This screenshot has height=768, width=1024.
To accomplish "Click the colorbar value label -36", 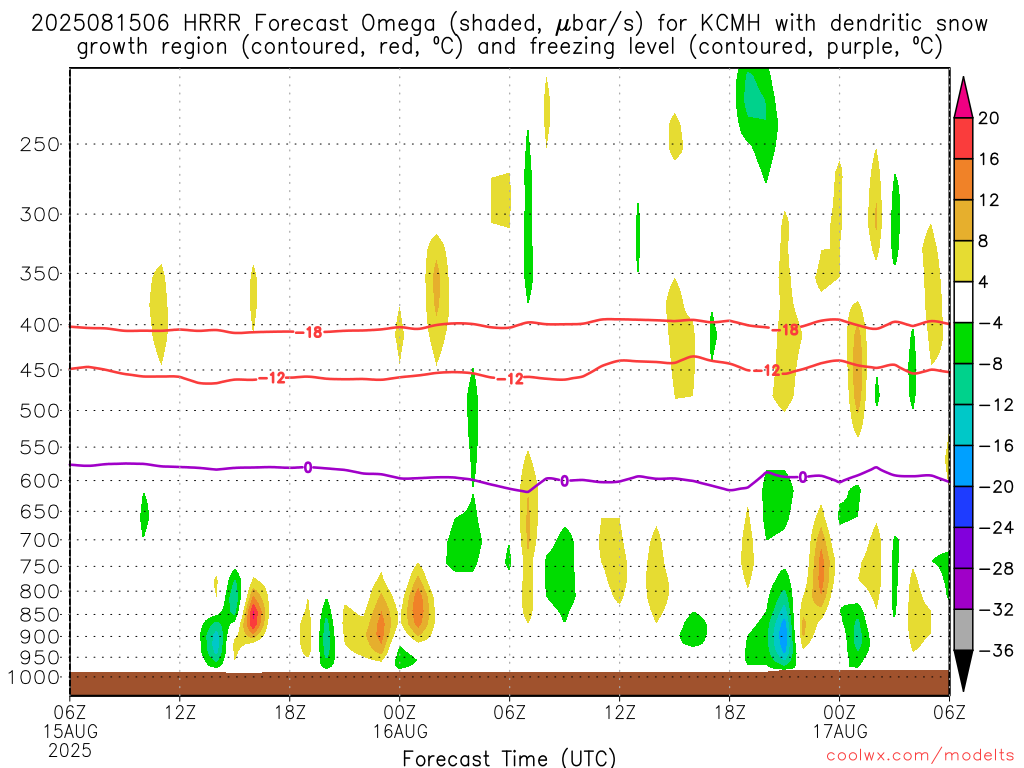I will point(996,650).
